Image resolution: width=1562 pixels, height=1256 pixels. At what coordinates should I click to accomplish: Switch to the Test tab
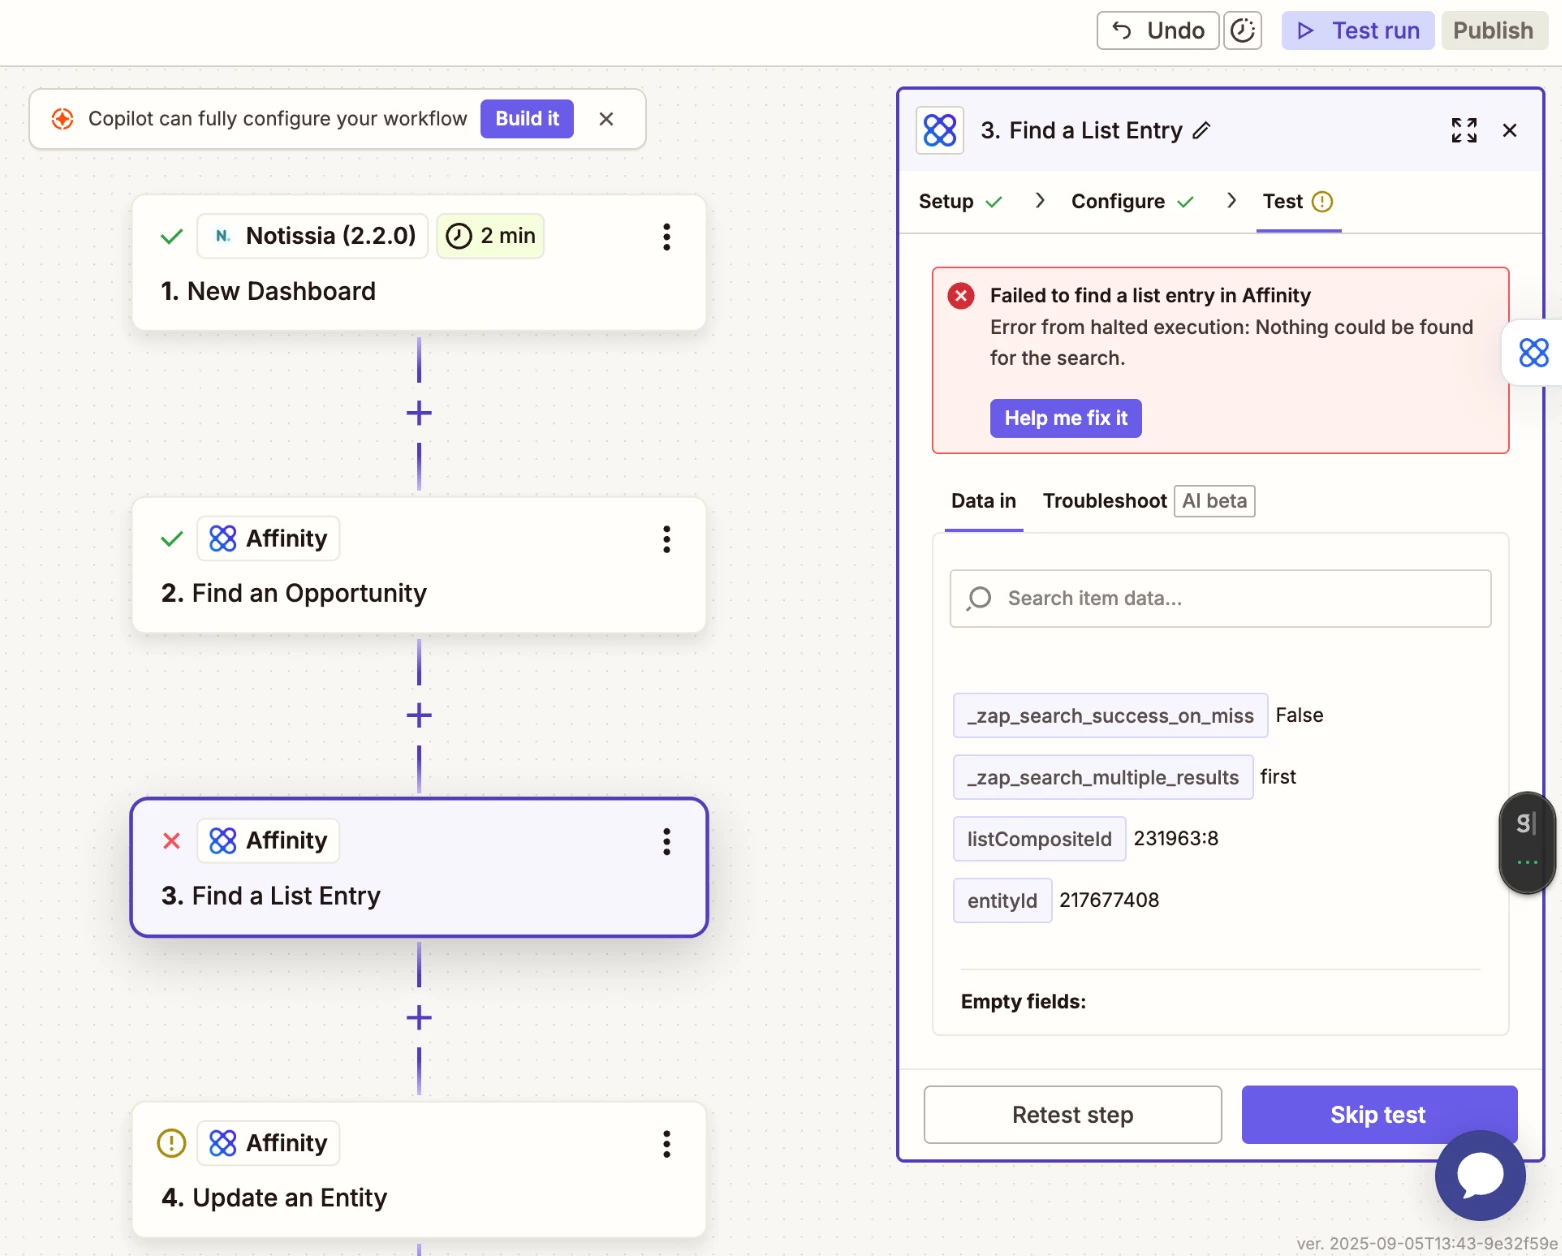pyautogui.click(x=1297, y=201)
